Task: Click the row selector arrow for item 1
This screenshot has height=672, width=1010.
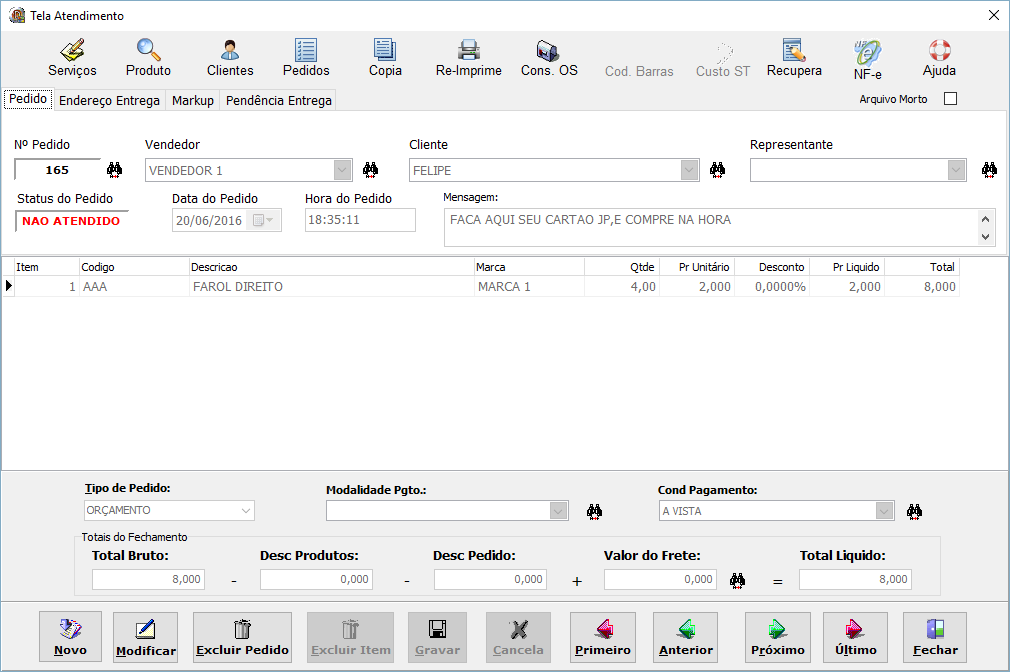Action: [x=8, y=285]
